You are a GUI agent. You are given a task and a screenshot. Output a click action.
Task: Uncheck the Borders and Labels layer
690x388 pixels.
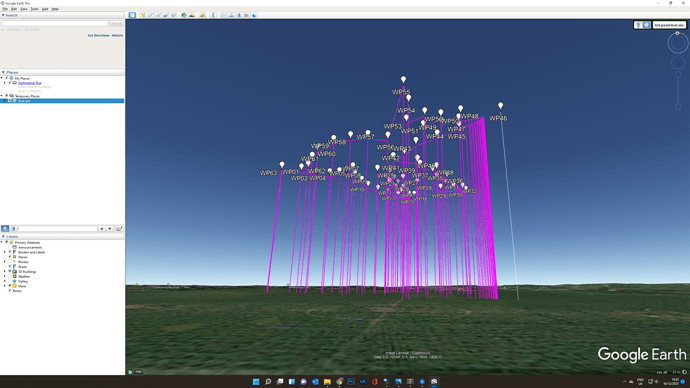pyautogui.click(x=10, y=252)
